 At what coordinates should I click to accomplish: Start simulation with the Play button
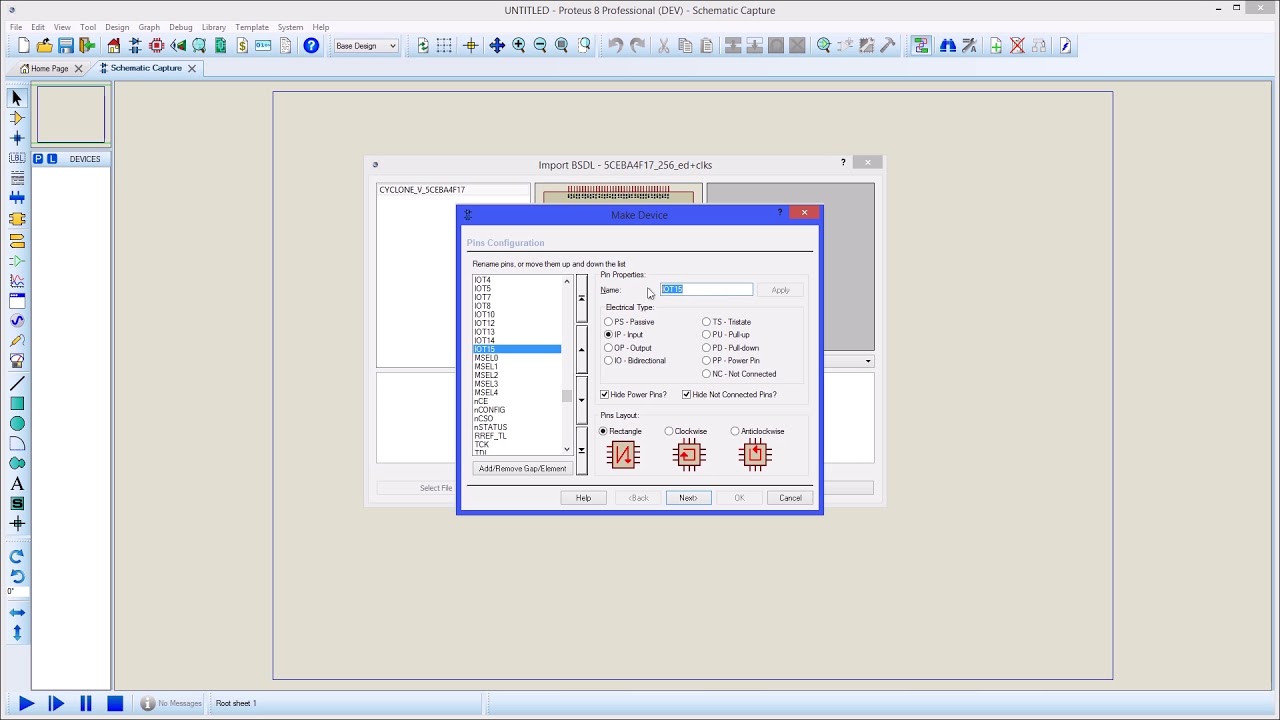[x=27, y=703]
